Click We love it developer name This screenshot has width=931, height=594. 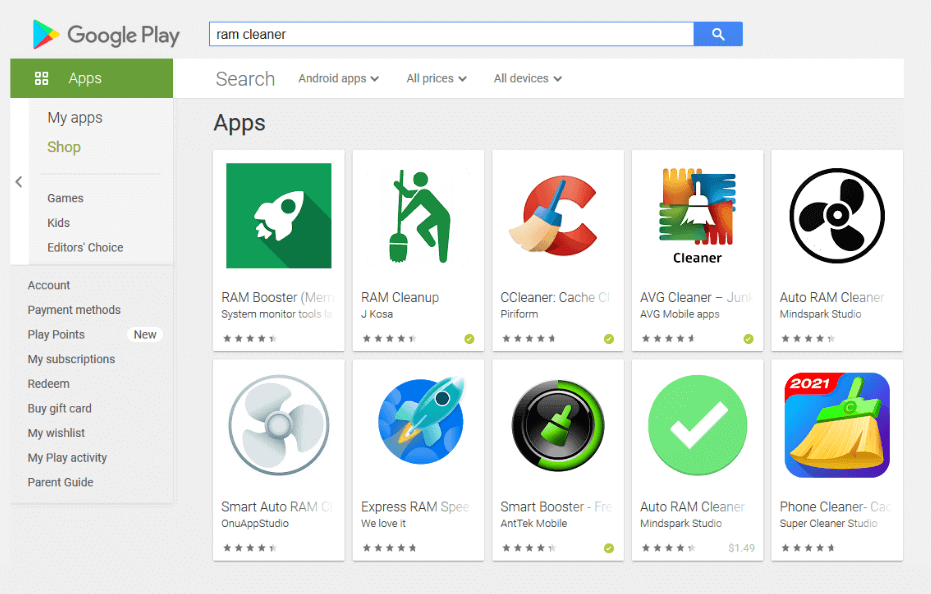(384, 523)
